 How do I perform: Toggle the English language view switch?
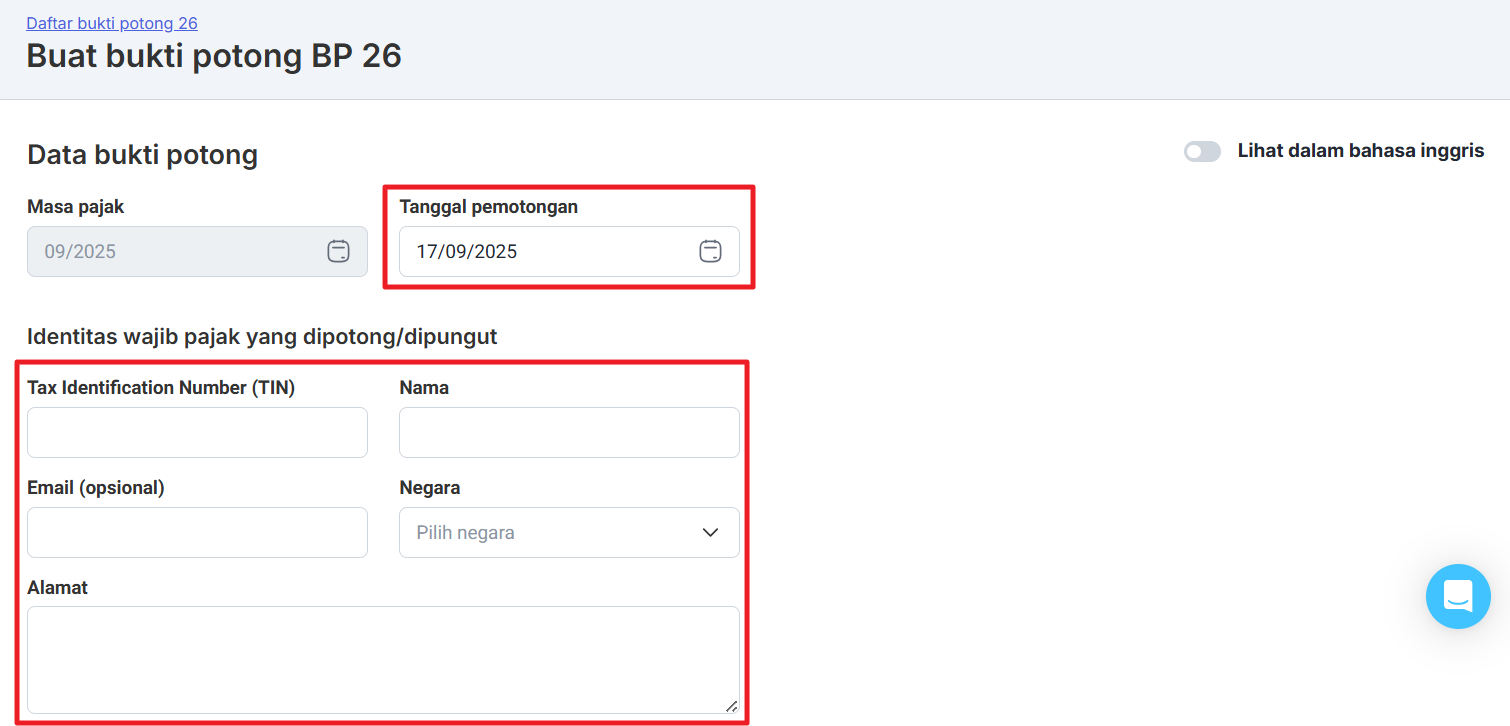pyautogui.click(x=1202, y=151)
